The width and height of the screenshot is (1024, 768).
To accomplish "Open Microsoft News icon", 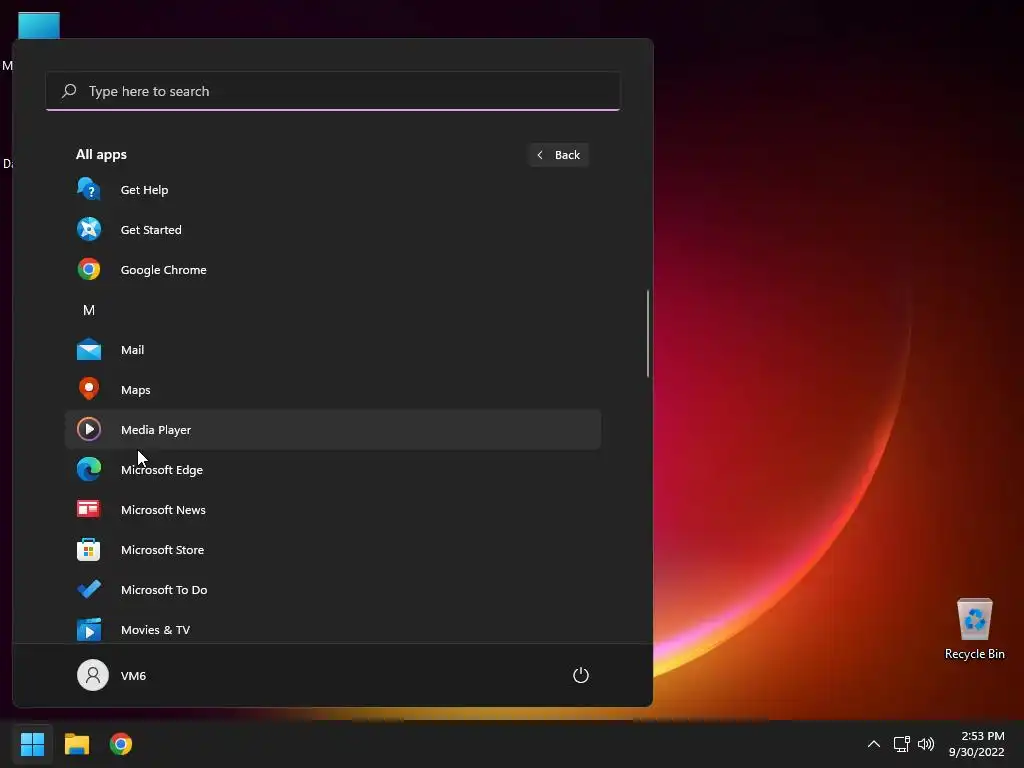I will pyautogui.click(x=89, y=509).
